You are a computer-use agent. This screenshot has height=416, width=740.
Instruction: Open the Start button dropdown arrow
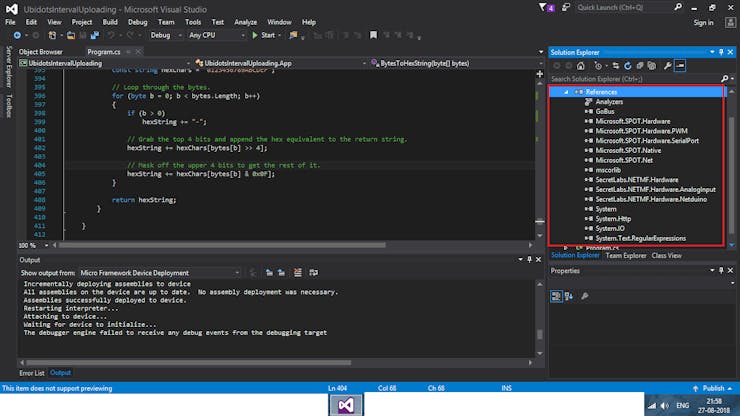coord(280,35)
